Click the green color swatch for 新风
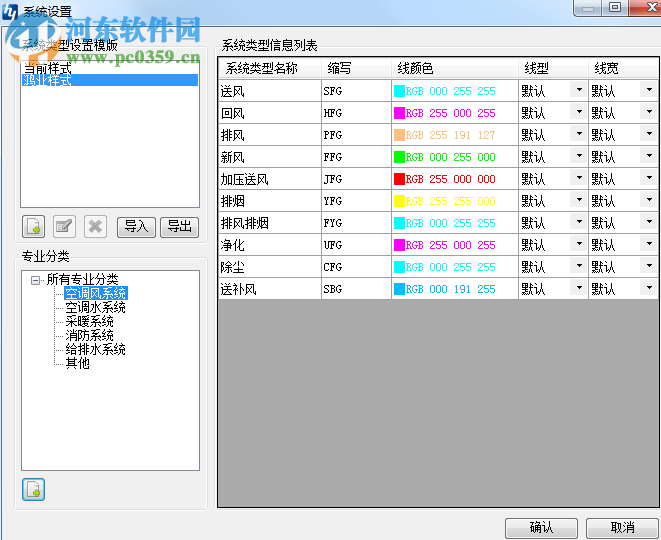661x540 pixels. click(399, 157)
